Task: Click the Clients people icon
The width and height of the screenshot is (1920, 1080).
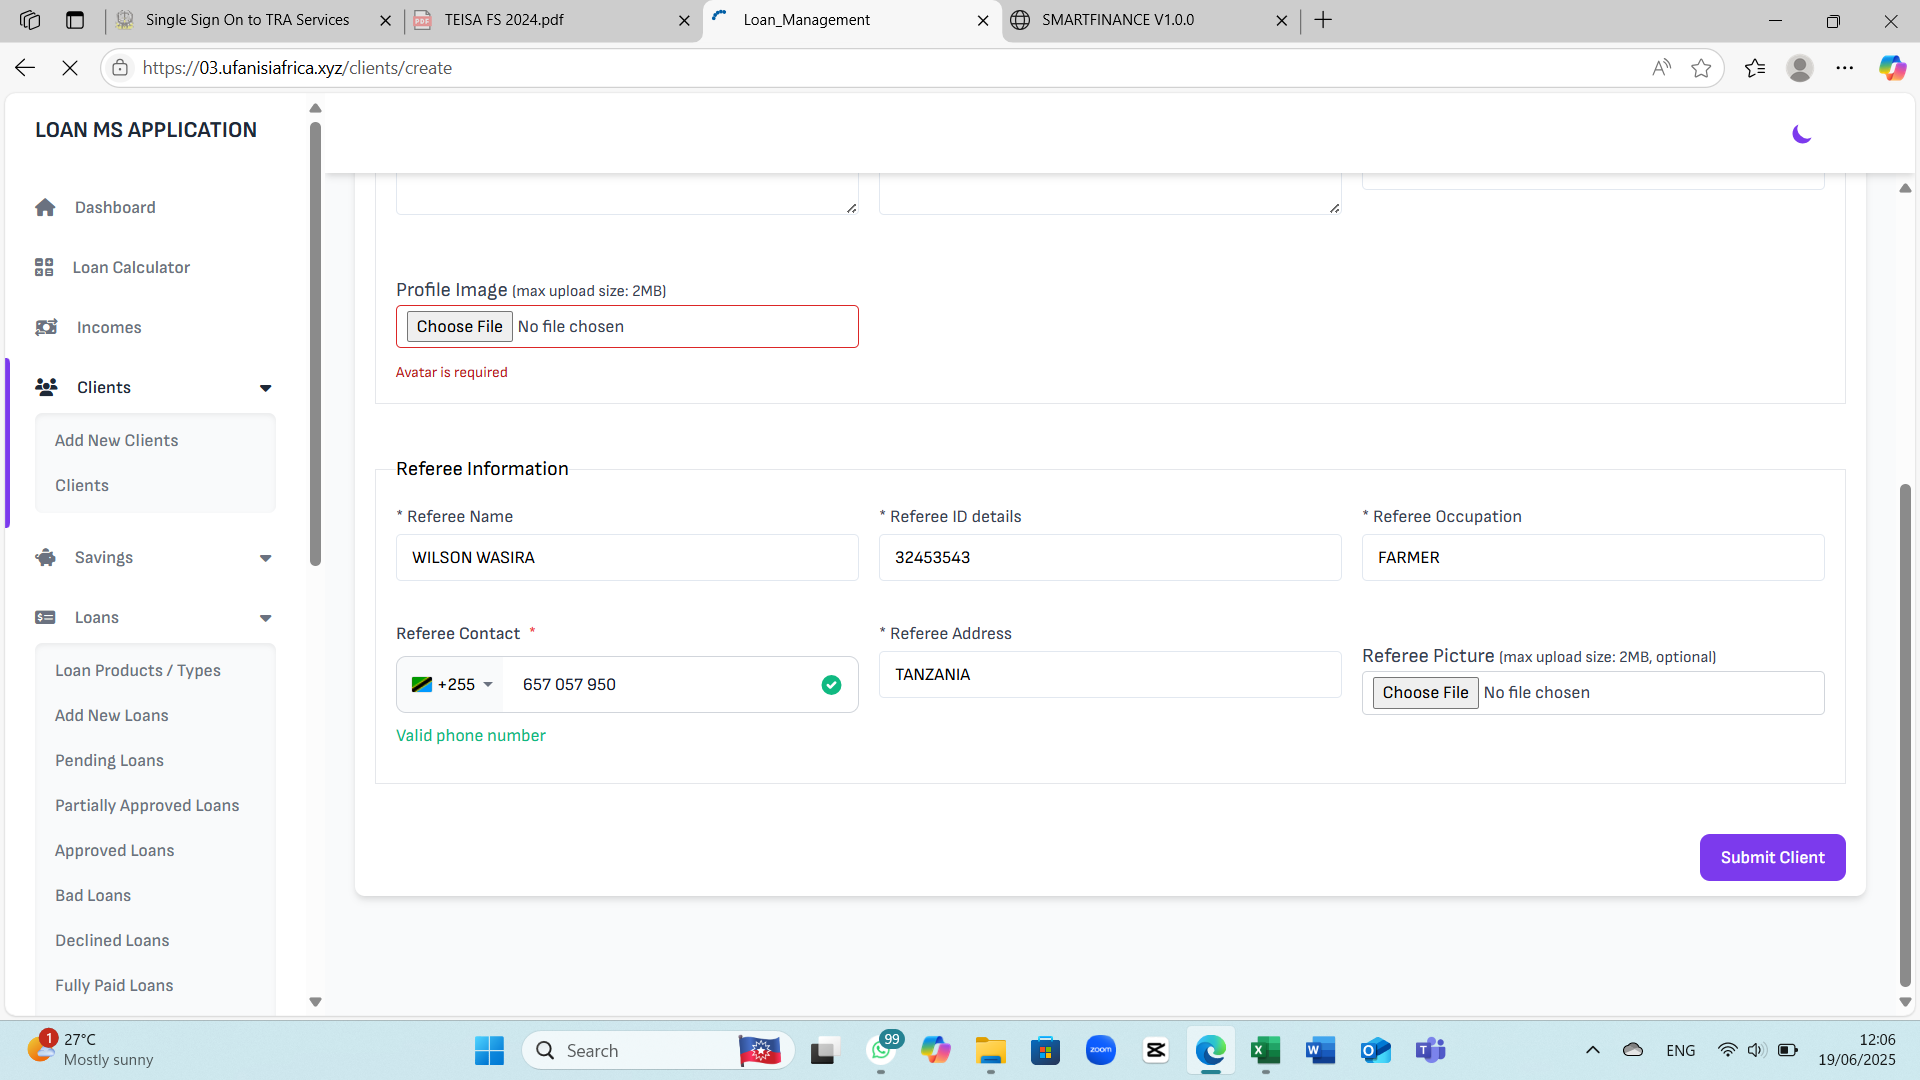Action: point(46,387)
